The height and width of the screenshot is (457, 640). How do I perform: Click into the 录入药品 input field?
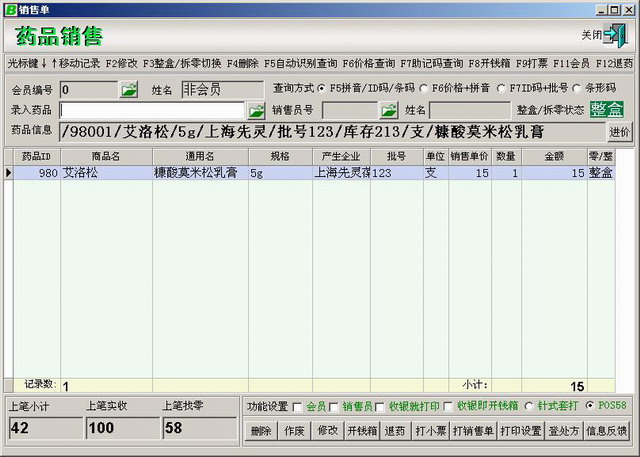152,110
